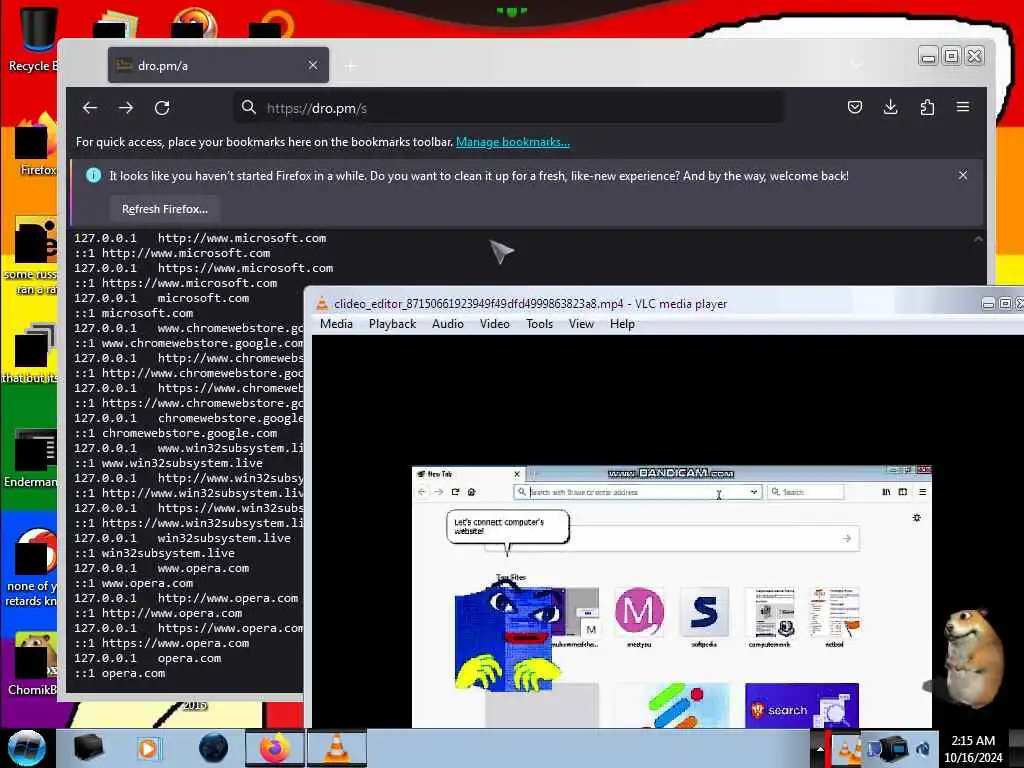The image size is (1024, 768).
Task: Open VLC Tools menu
Action: (x=539, y=324)
